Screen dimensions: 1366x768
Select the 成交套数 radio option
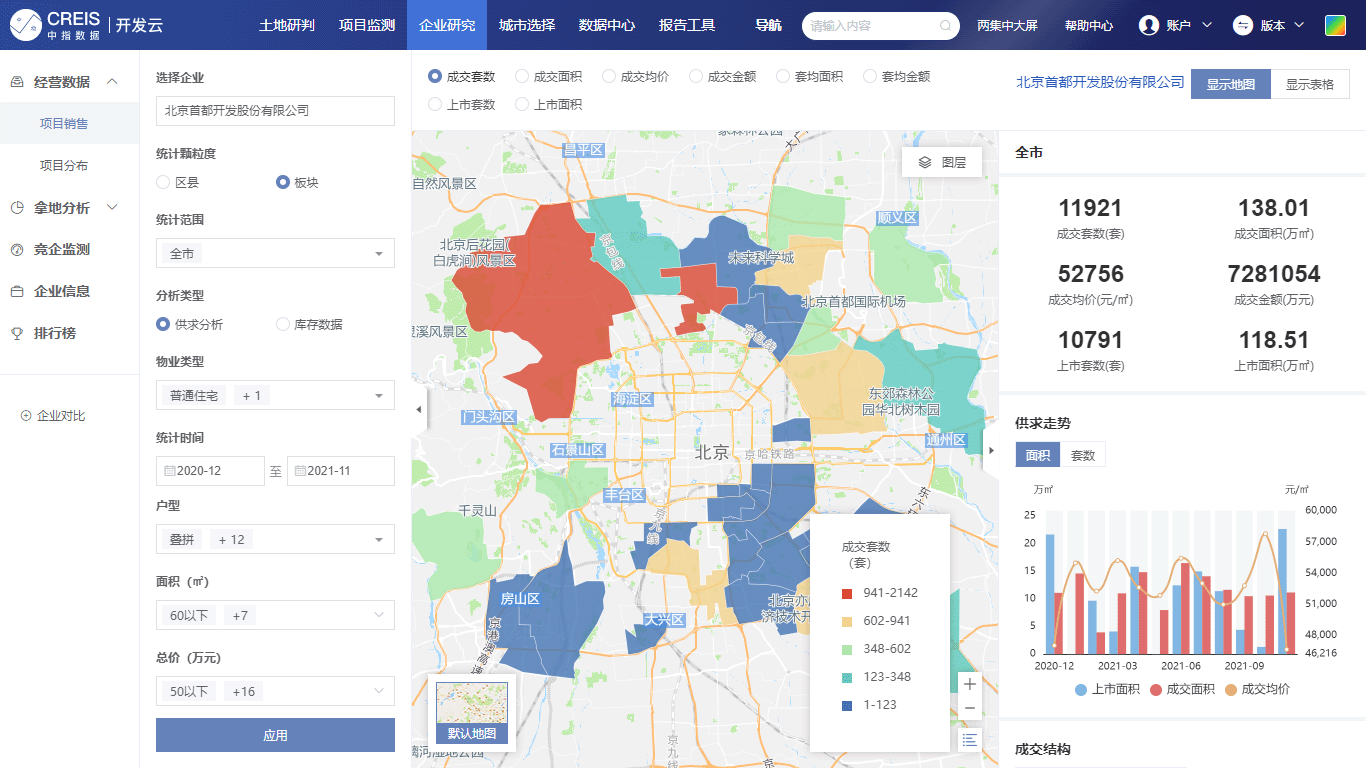coord(435,76)
